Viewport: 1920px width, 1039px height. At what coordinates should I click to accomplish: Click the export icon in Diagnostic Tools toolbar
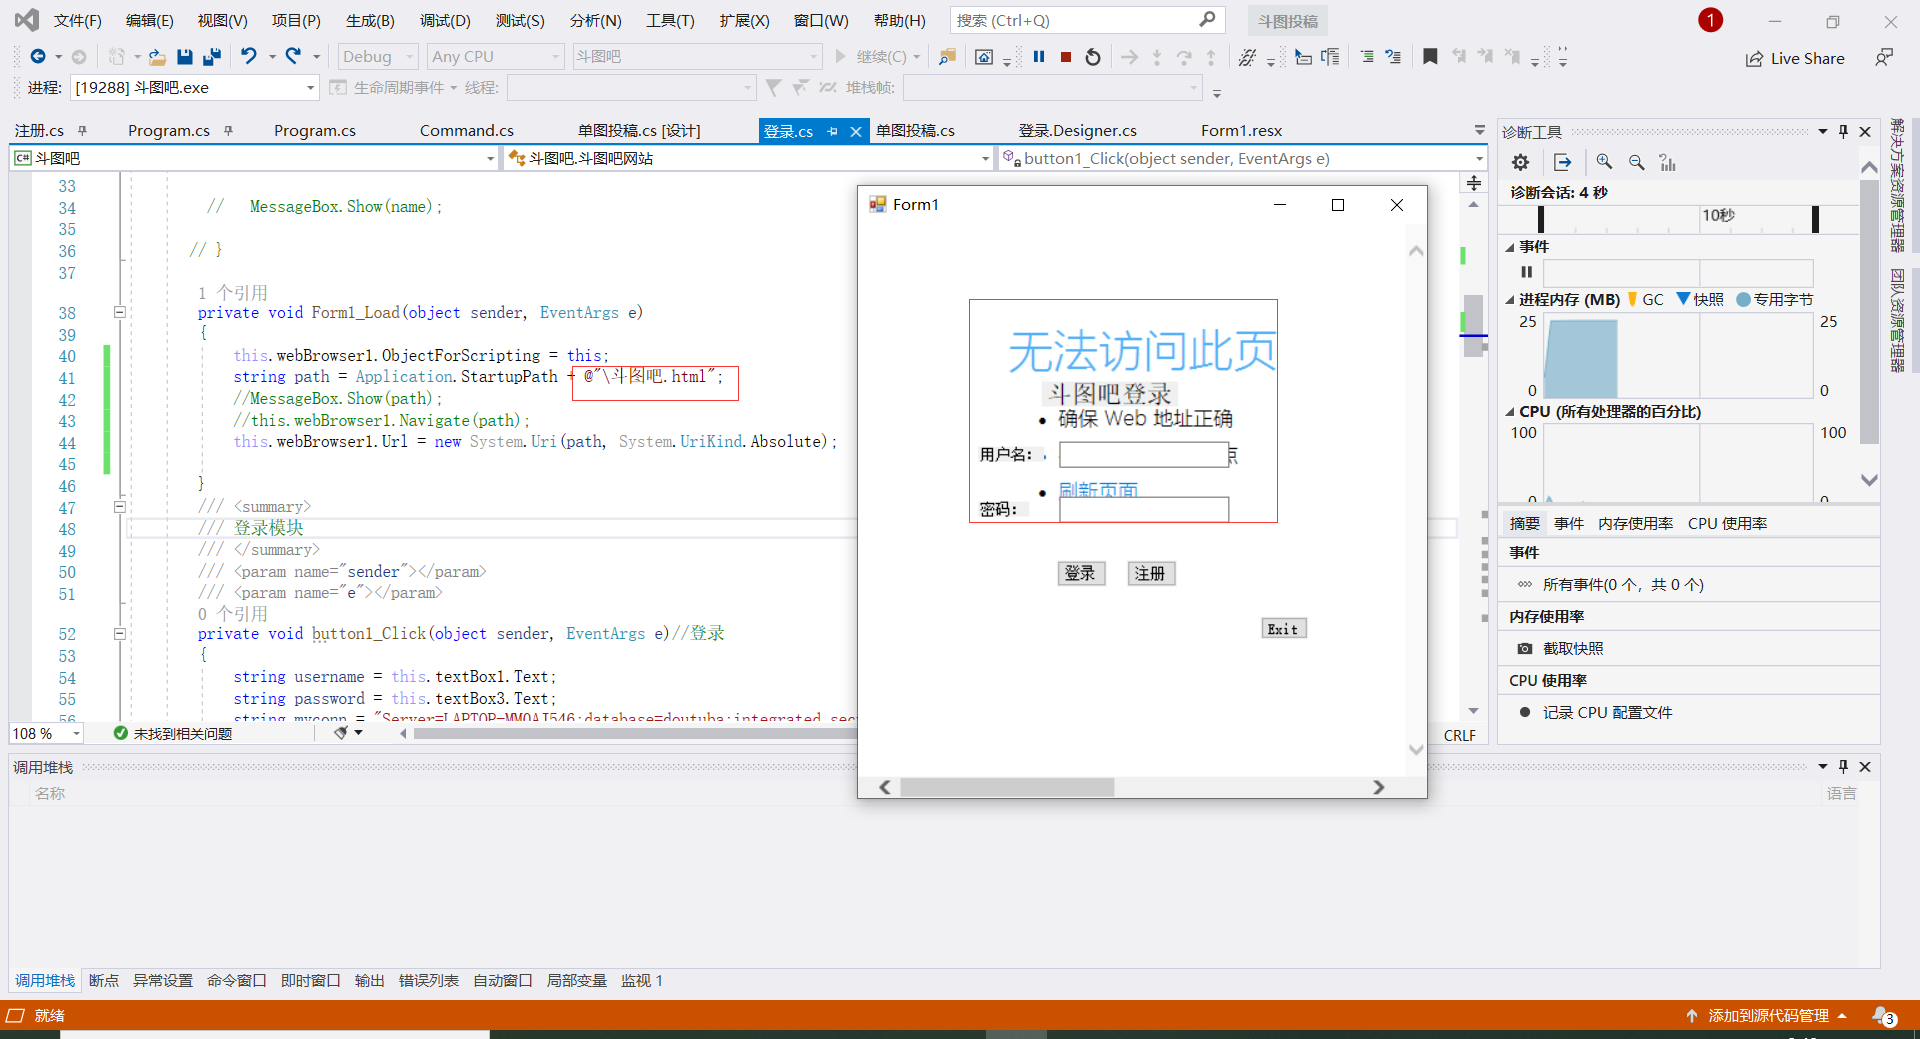(1563, 162)
